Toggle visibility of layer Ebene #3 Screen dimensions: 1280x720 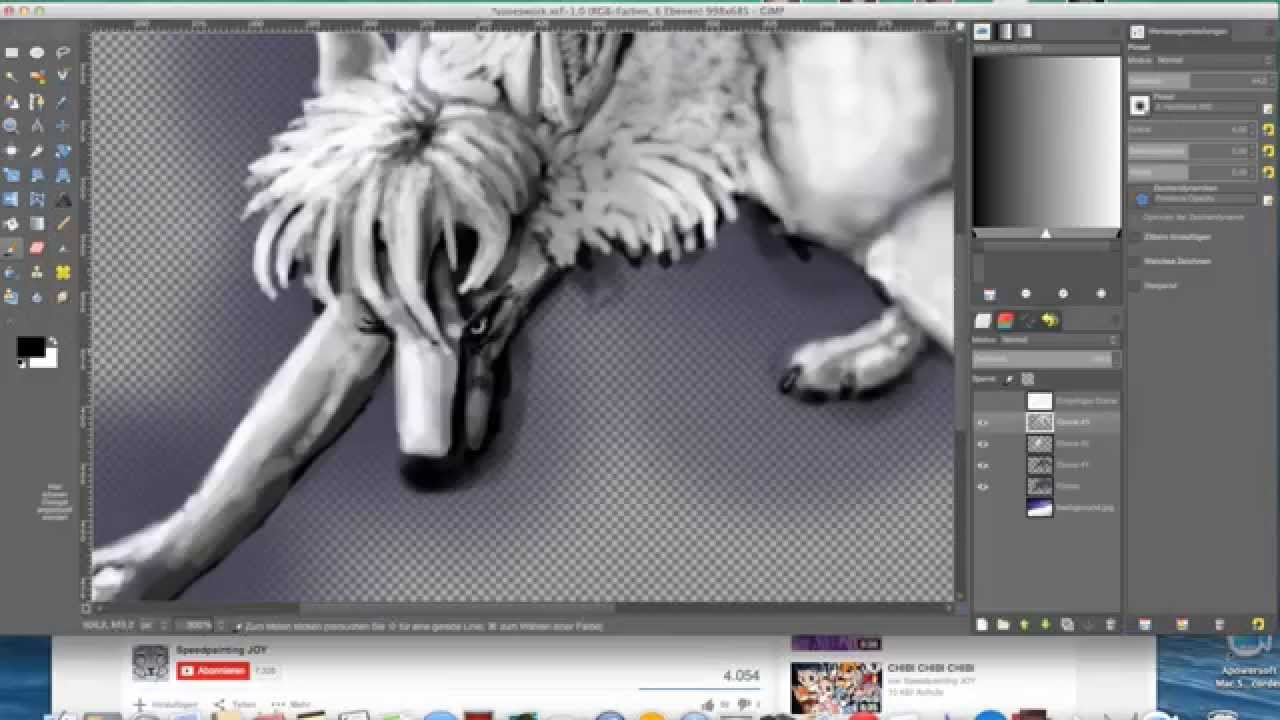(983, 423)
